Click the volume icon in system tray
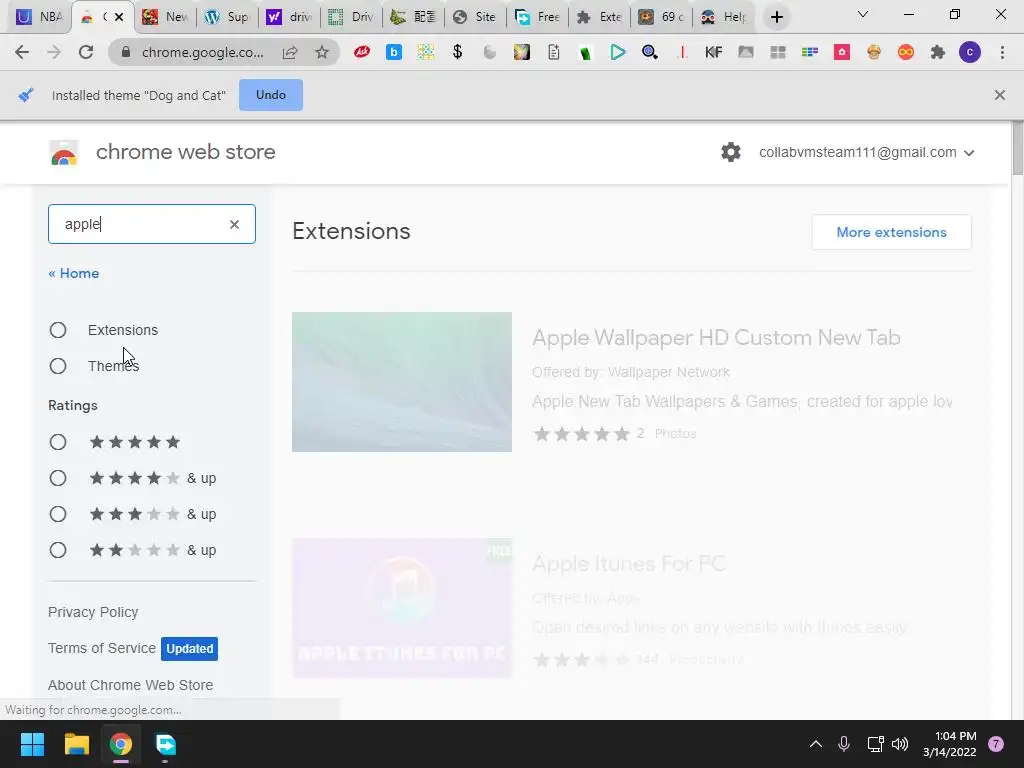The width and height of the screenshot is (1024, 768). (x=900, y=744)
